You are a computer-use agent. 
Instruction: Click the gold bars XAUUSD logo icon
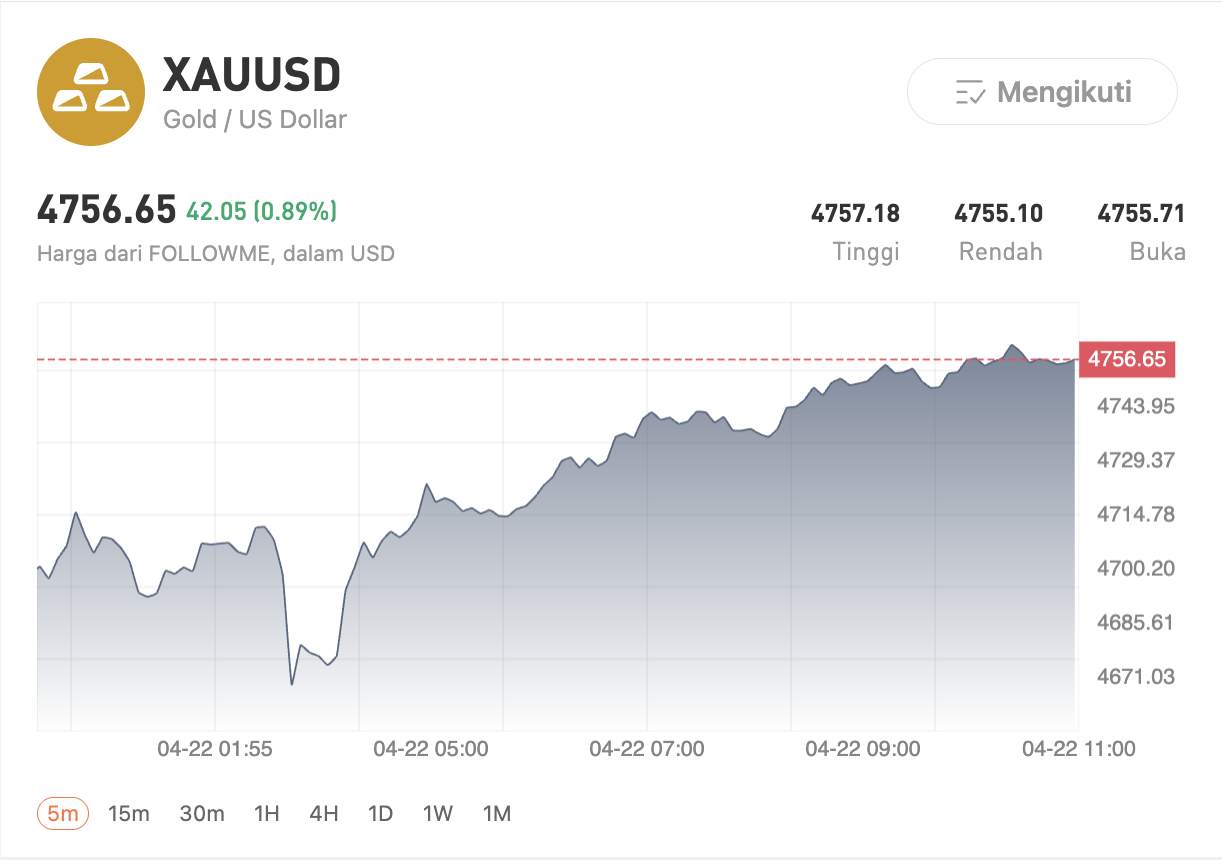tap(91, 91)
